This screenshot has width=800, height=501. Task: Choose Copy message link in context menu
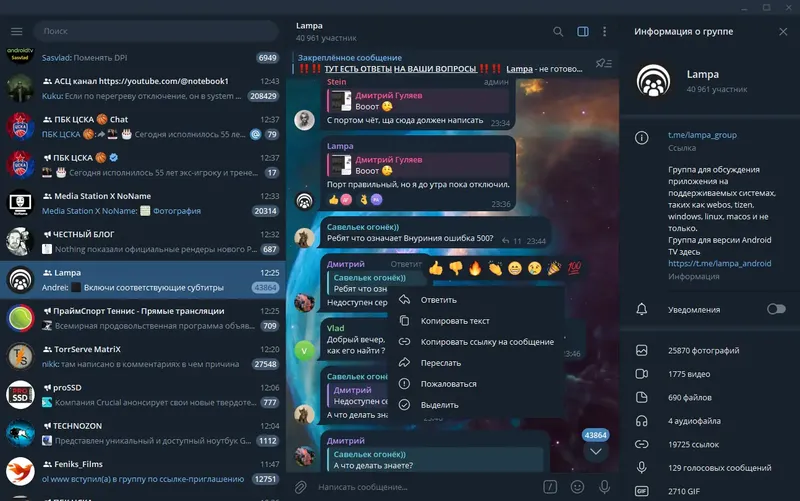(x=476, y=342)
